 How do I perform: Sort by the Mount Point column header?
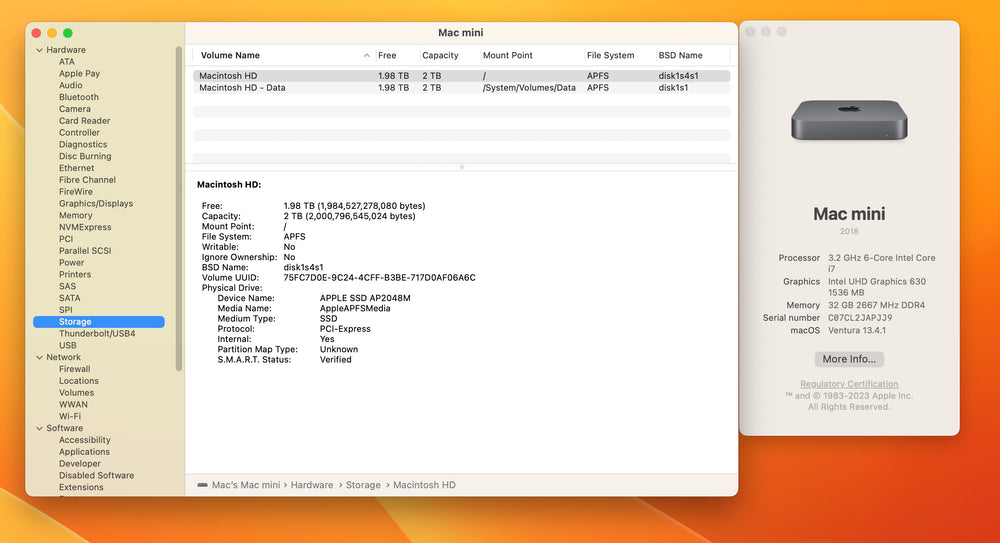coord(508,56)
